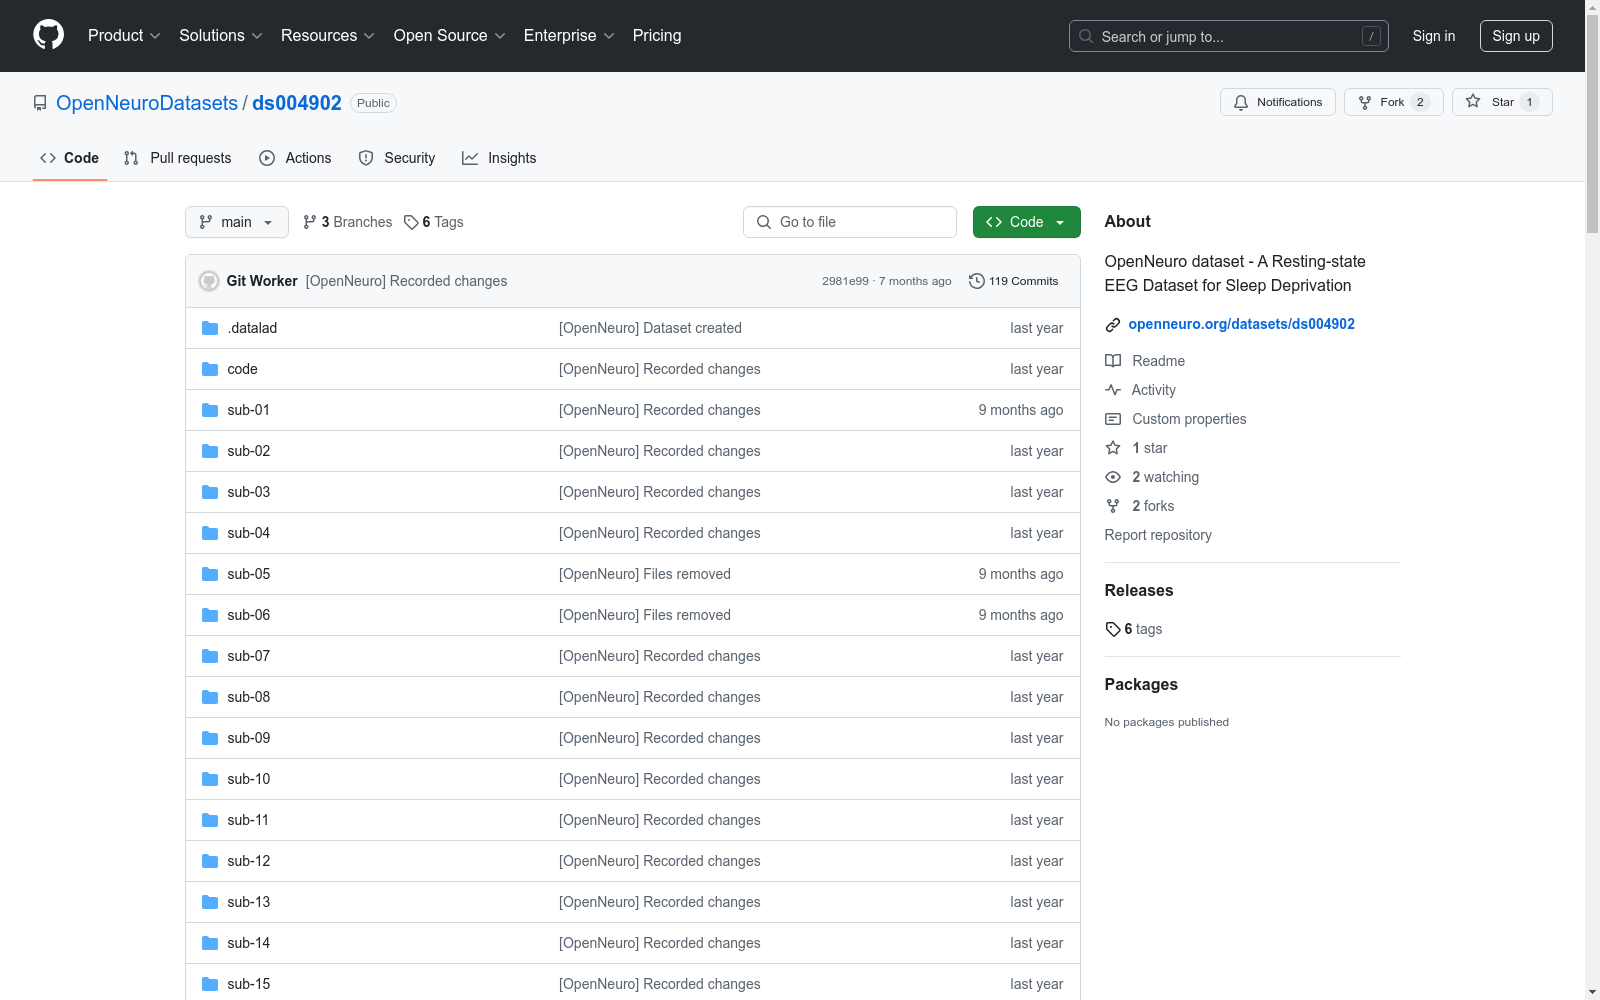
Task: Click the sub-01 folder icon
Action: pos(210,410)
